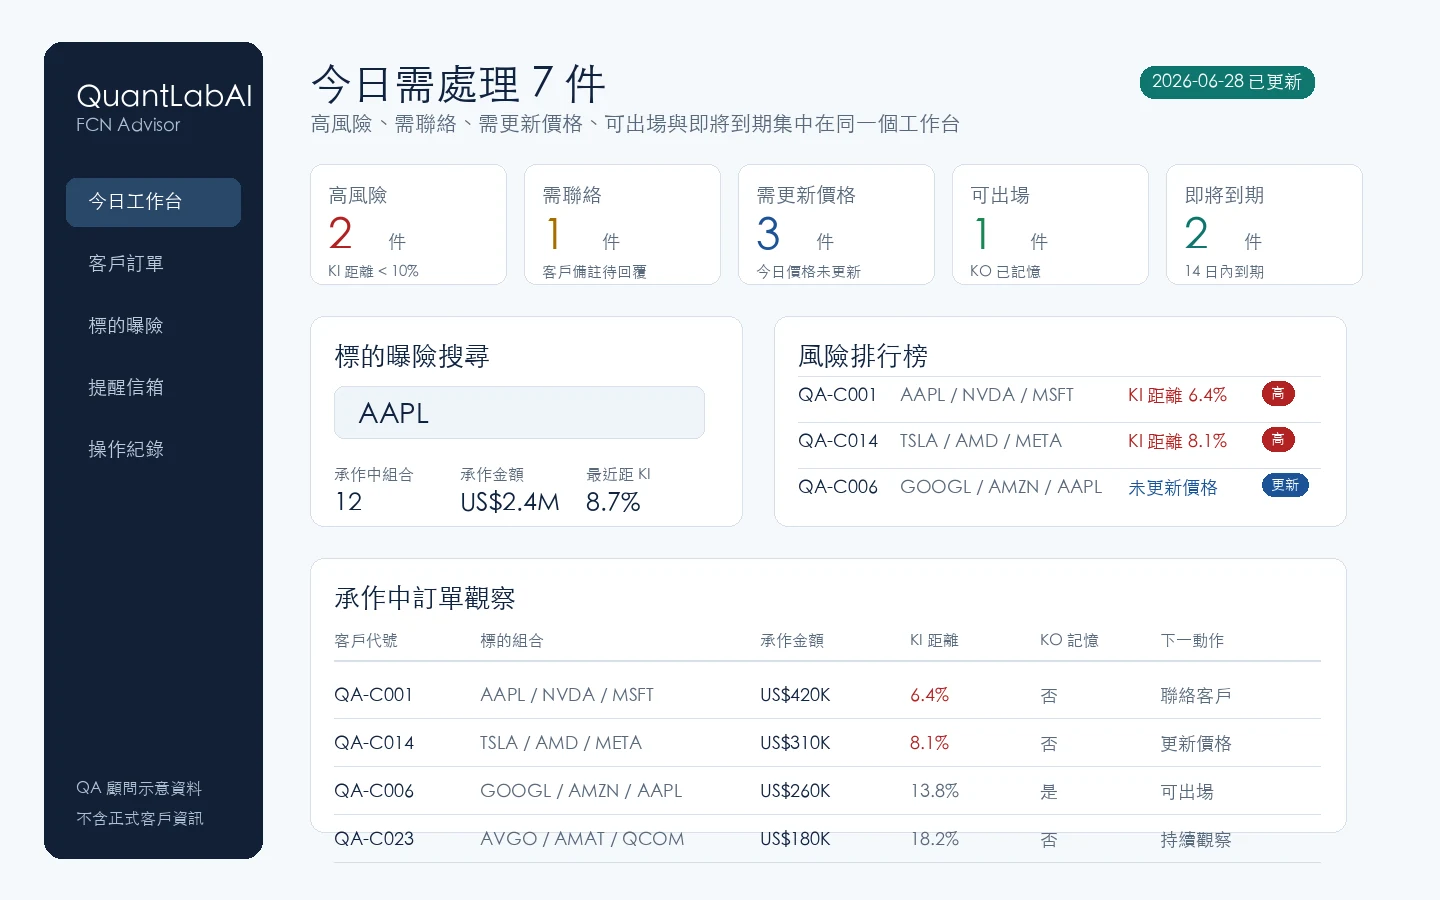This screenshot has height=900, width=1440.
Task: Click the 客戶代號 column header
Action: (x=366, y=641)
